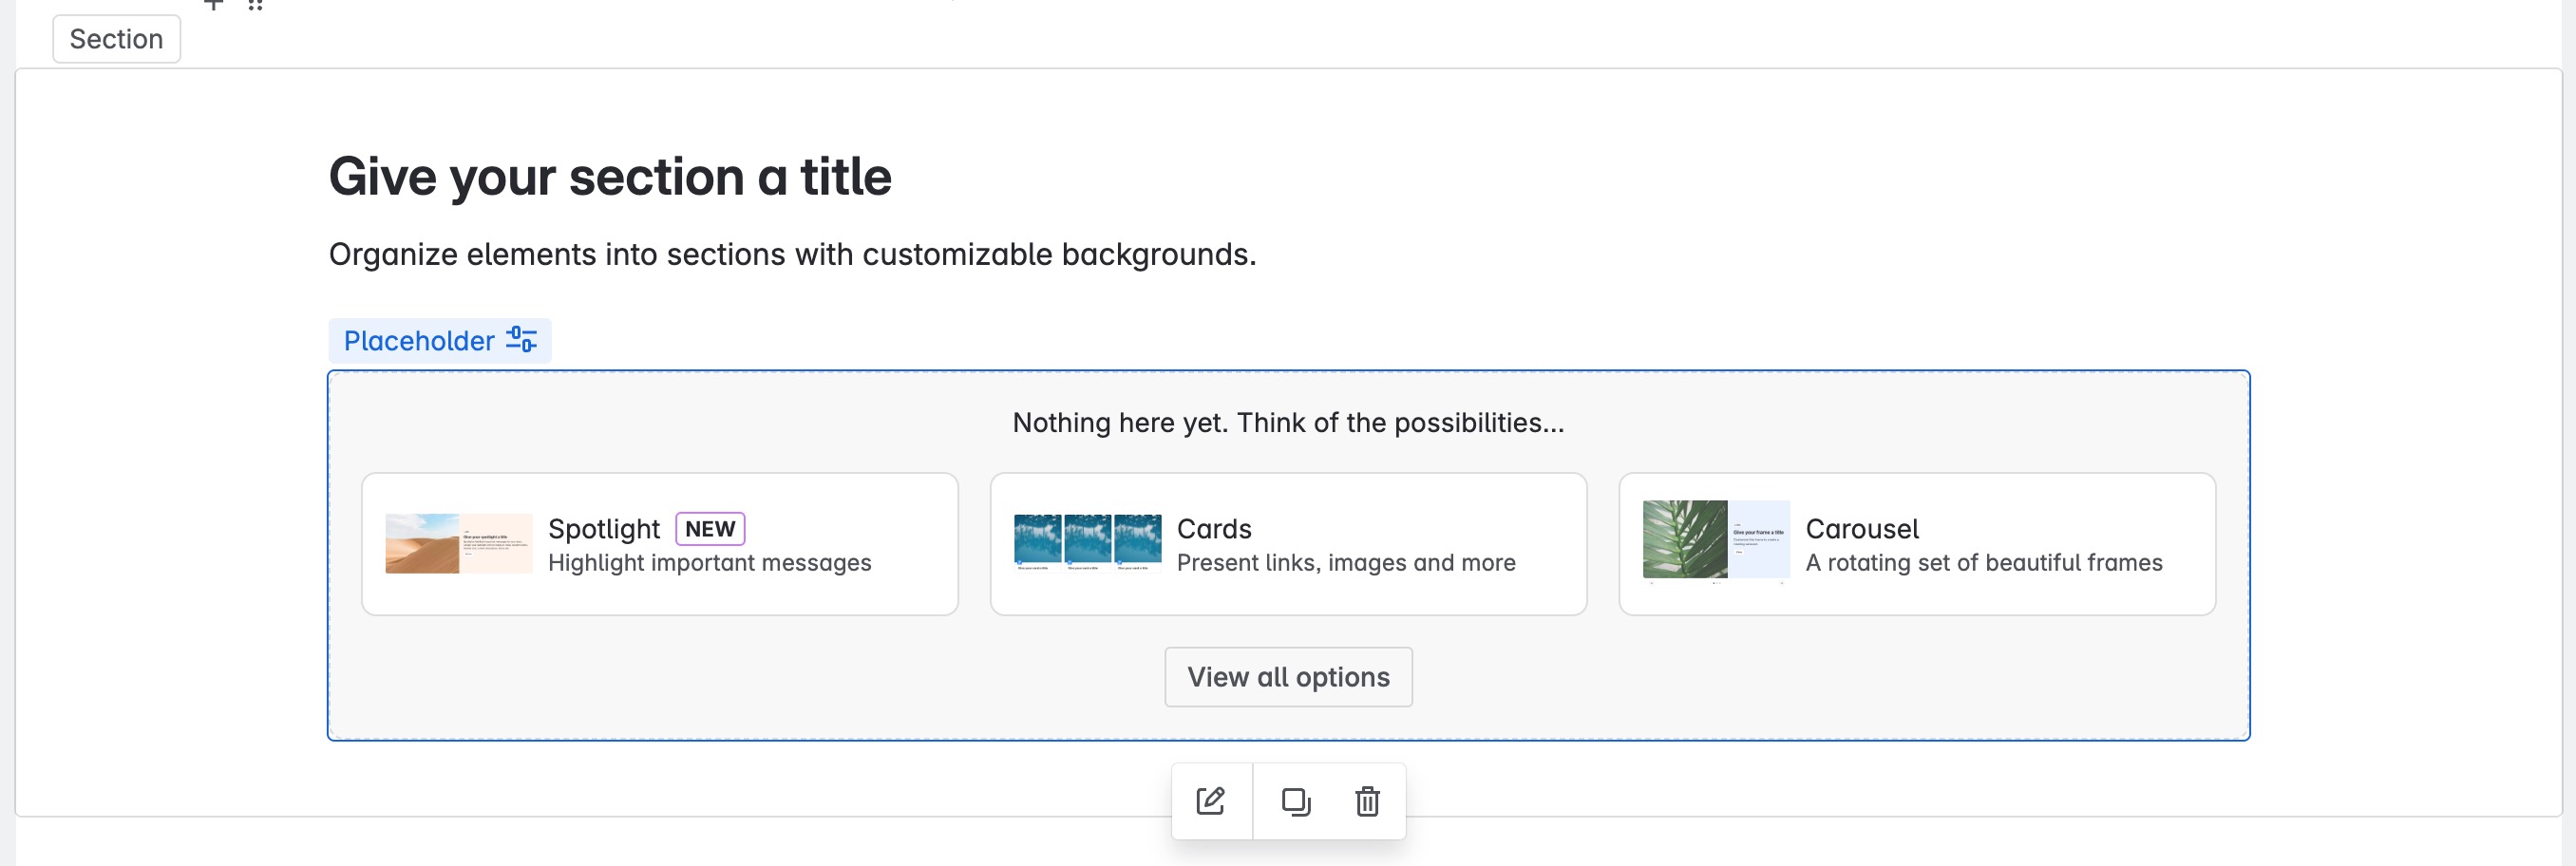Click the View all options button
Image resolution: width=2576 pixels, height=866 pixels.
[x=1288, y=677]
